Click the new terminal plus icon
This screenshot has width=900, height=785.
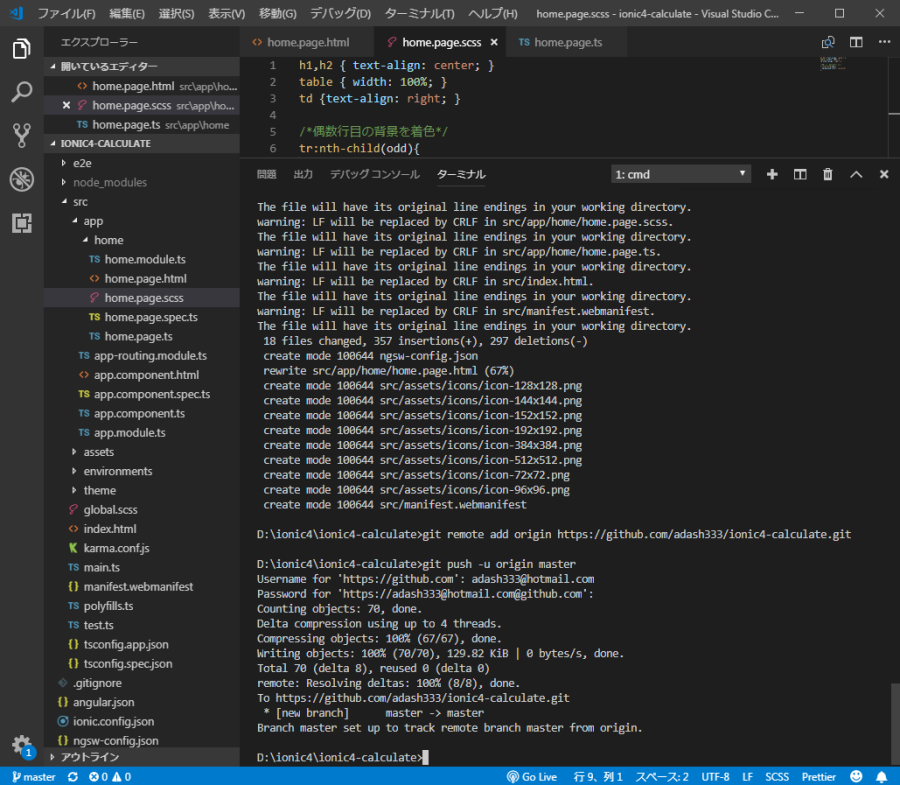pyautogui.click(x=772, y=174)
